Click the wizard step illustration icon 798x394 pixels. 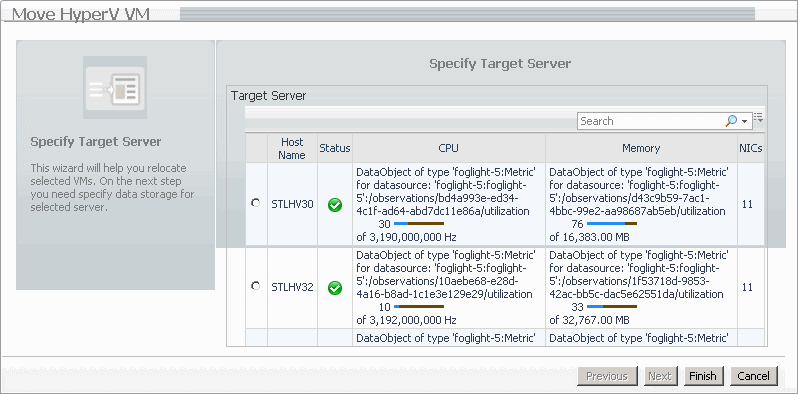(x=115, y=88)
